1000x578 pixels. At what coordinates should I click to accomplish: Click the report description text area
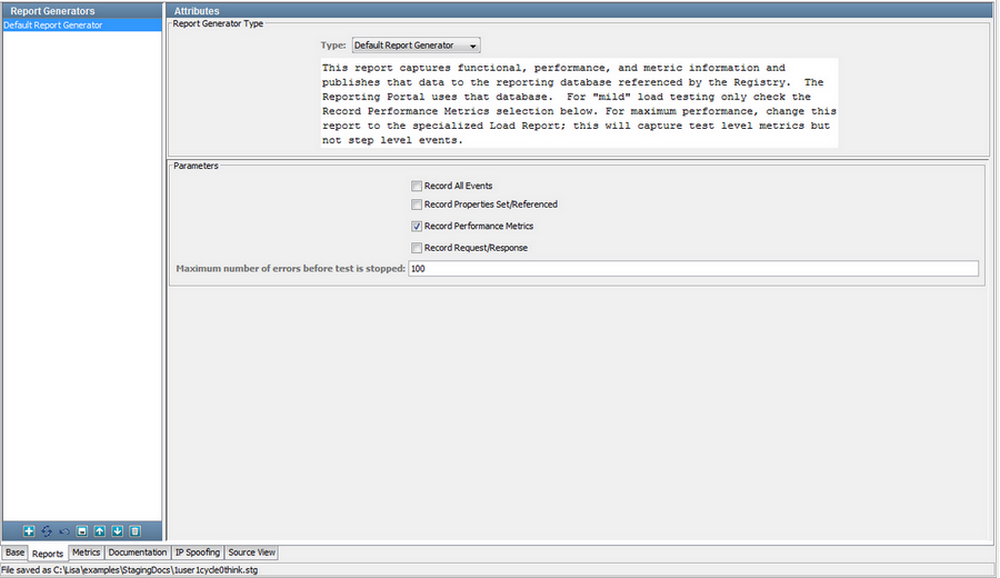pos(579,103)
